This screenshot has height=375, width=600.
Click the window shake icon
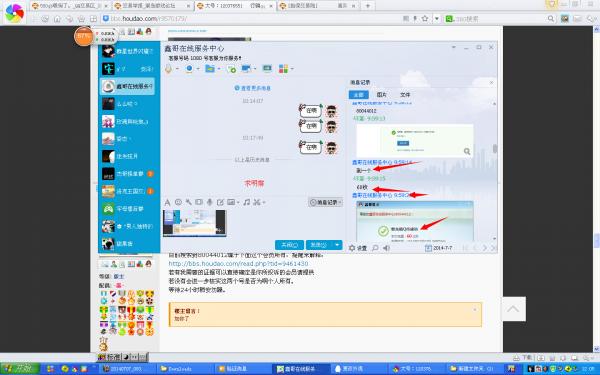[199, 202]
